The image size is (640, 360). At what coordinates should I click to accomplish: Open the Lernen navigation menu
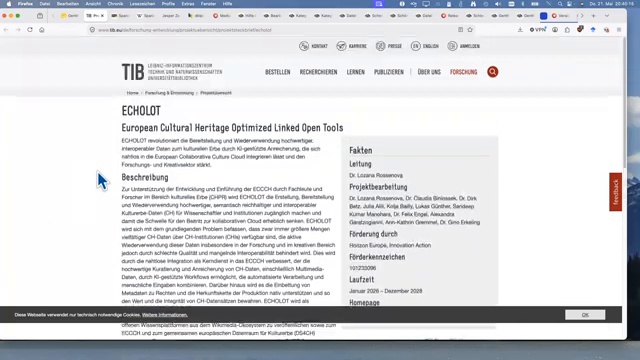356,72
